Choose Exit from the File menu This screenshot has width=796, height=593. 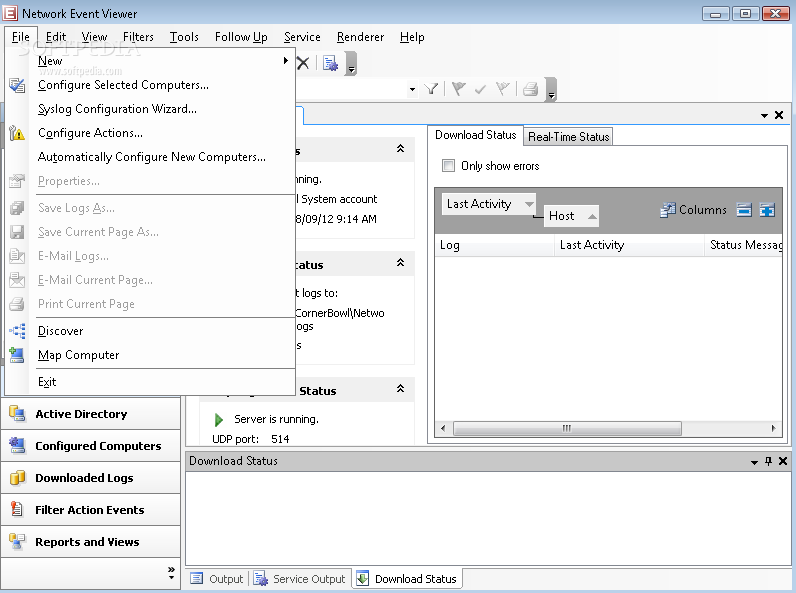coord(47,382)
